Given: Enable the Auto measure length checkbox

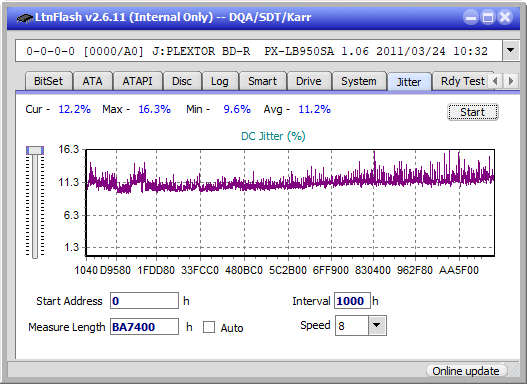Looking at the screenshot, I should [x=209, y=327].
